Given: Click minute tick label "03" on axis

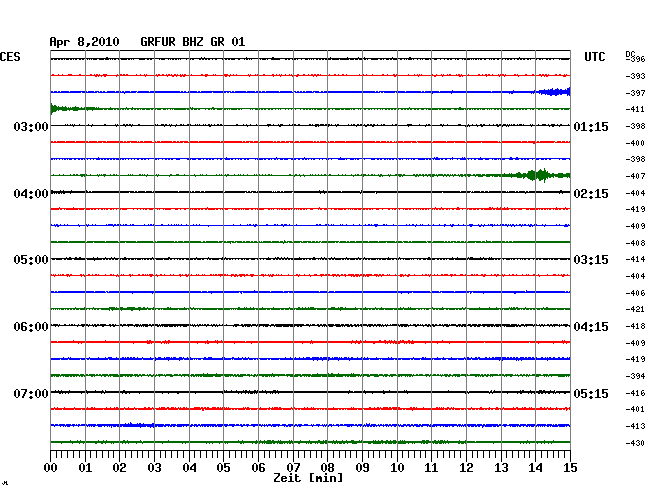Looking at the screenshot, I should coord(154,467).
